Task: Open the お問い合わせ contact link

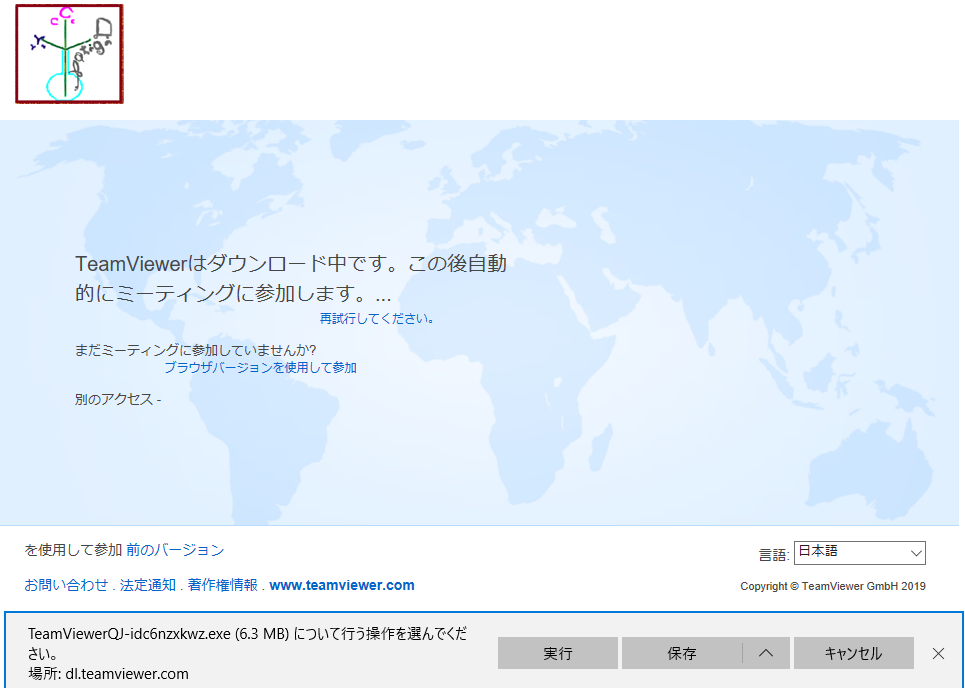Action: click(x=66, y=585)
